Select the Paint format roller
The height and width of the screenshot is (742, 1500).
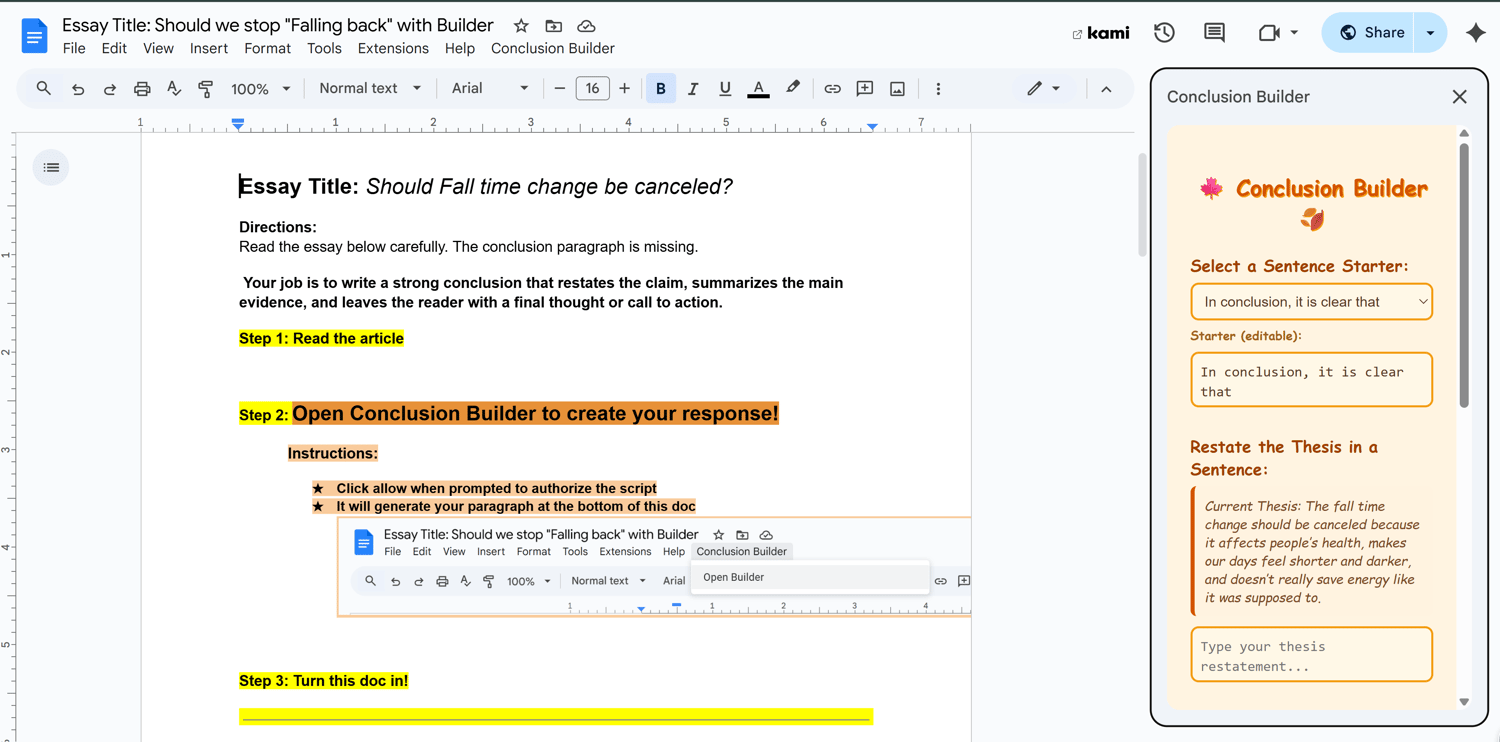pyautogui.click(x=206, y=89)
